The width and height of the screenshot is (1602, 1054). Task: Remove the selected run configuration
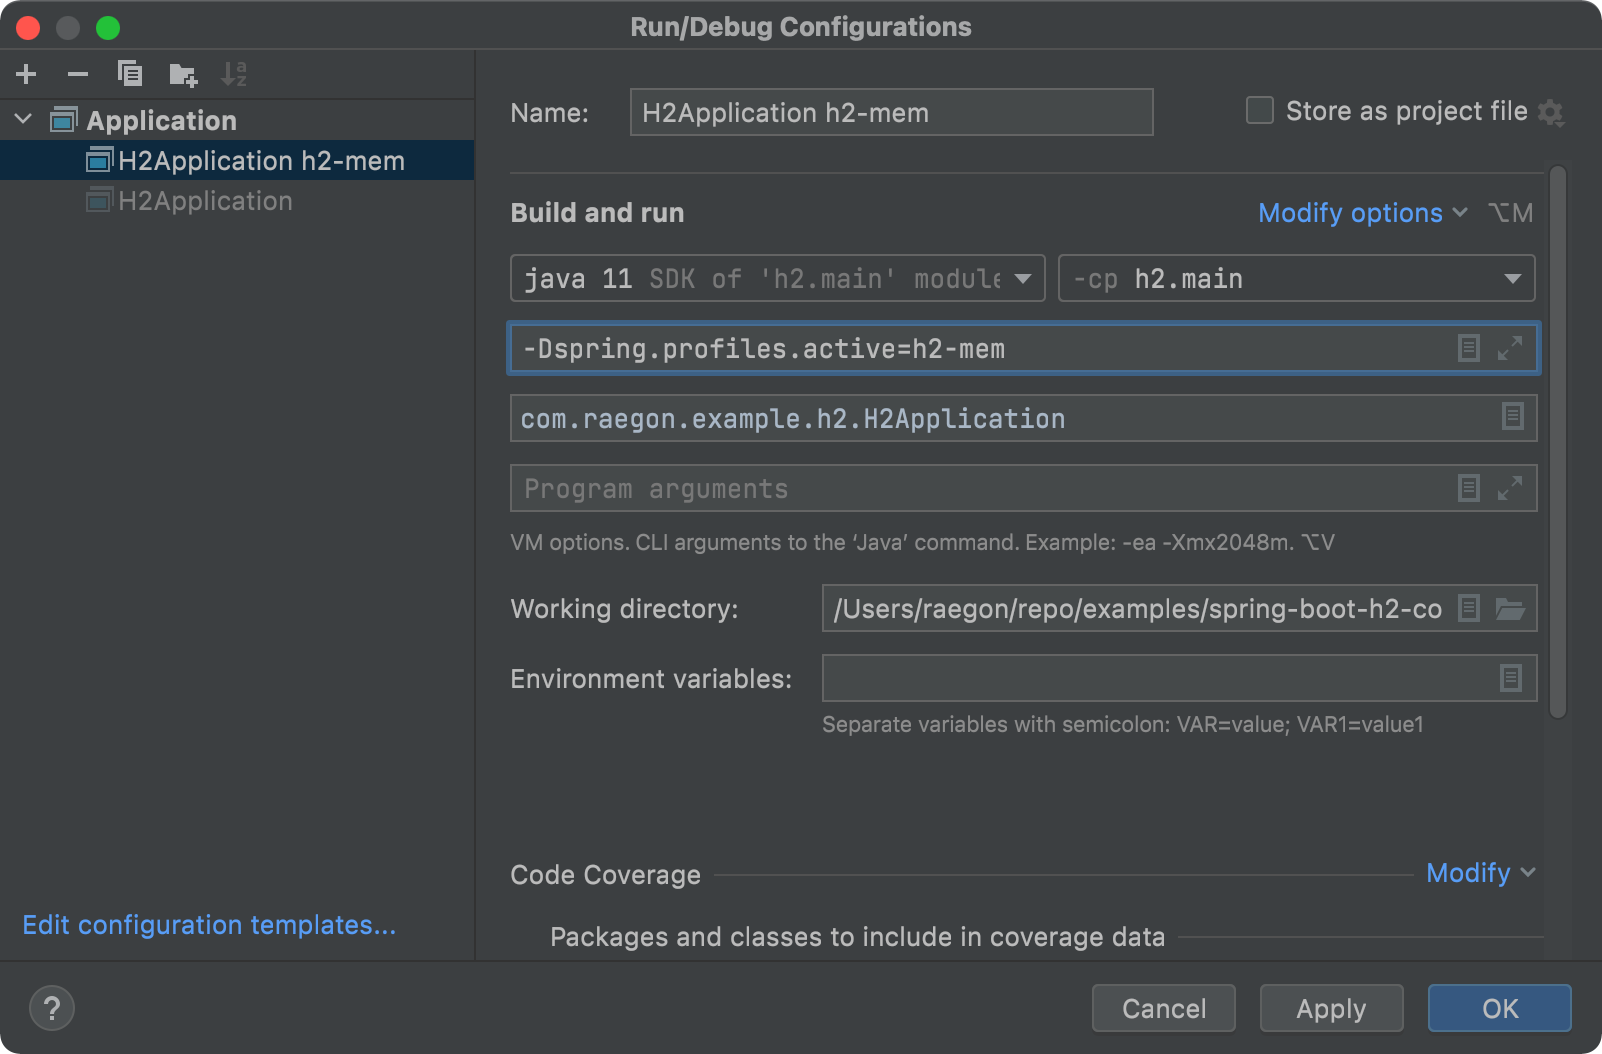coord(78,74)
